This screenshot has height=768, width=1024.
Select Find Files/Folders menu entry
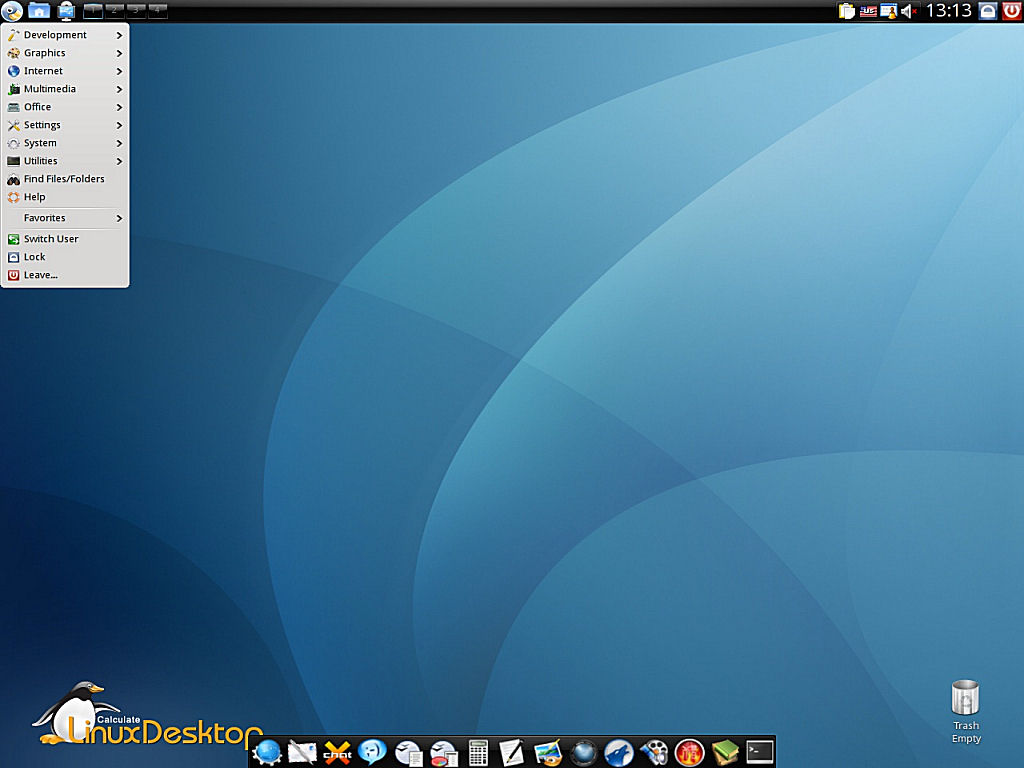click(64, 179)
